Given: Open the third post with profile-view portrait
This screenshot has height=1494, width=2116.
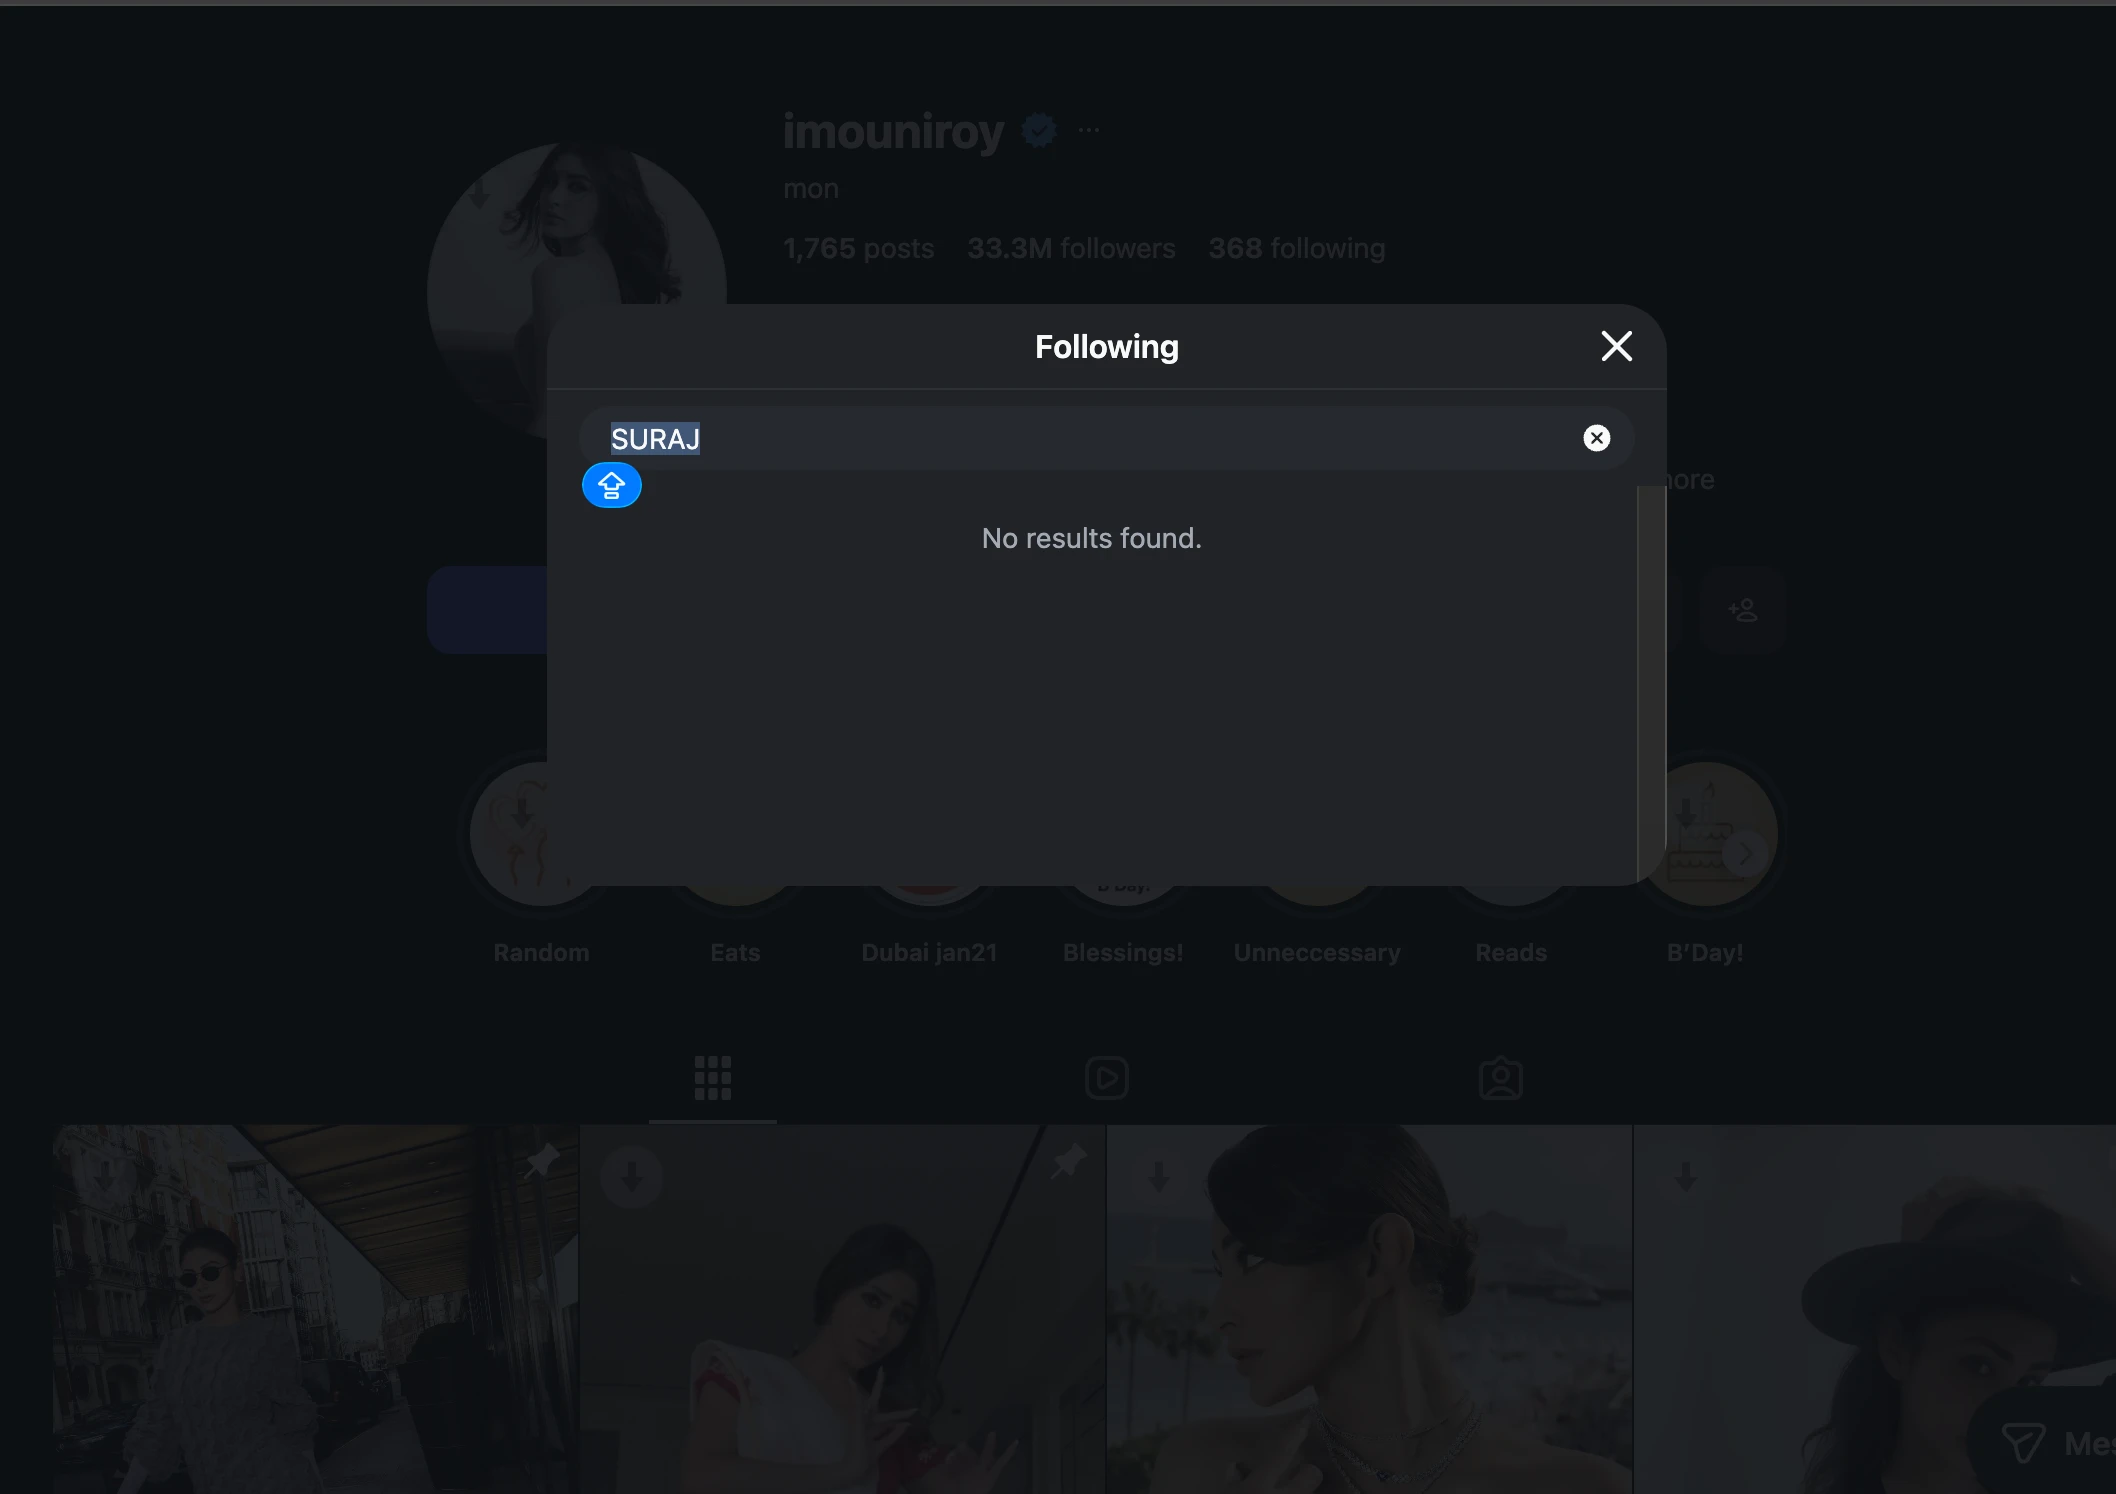Looking at the screenshot, I should tap(1370, 1309).
